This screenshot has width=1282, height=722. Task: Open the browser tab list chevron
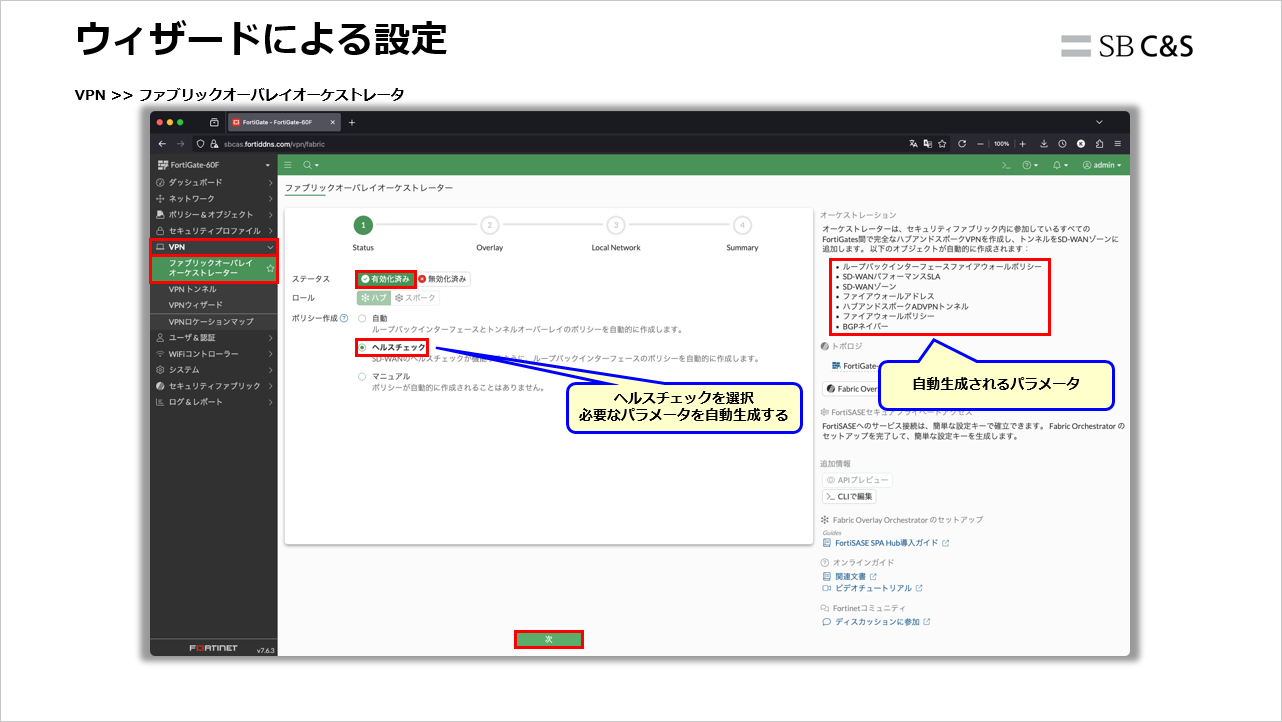1099,122
